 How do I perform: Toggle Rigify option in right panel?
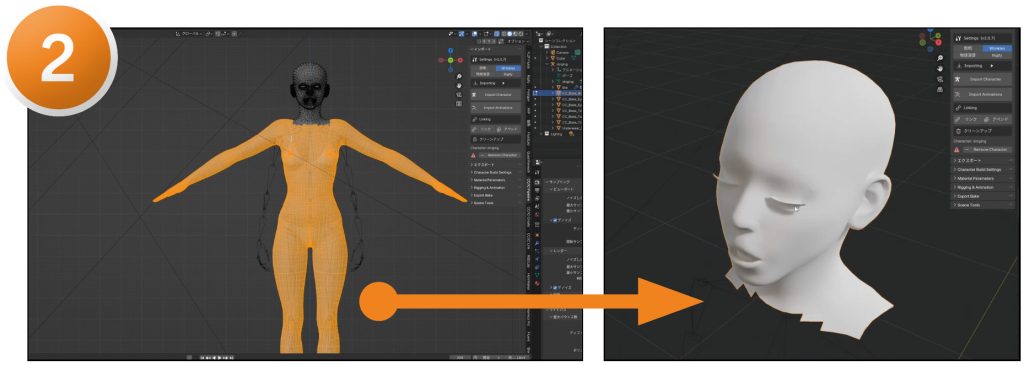pos(997,56)
